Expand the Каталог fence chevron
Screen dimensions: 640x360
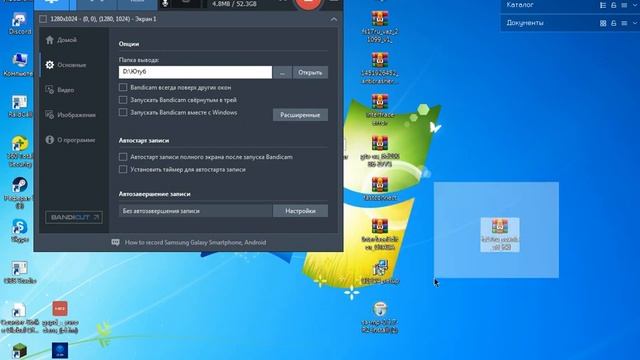[635, 5]
